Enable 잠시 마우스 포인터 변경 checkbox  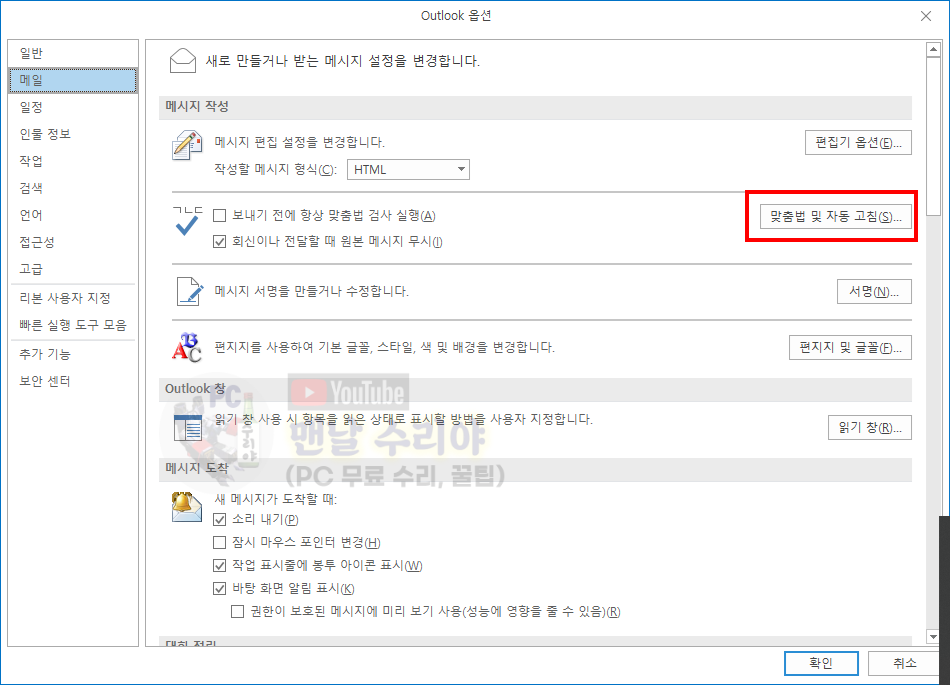220,543
